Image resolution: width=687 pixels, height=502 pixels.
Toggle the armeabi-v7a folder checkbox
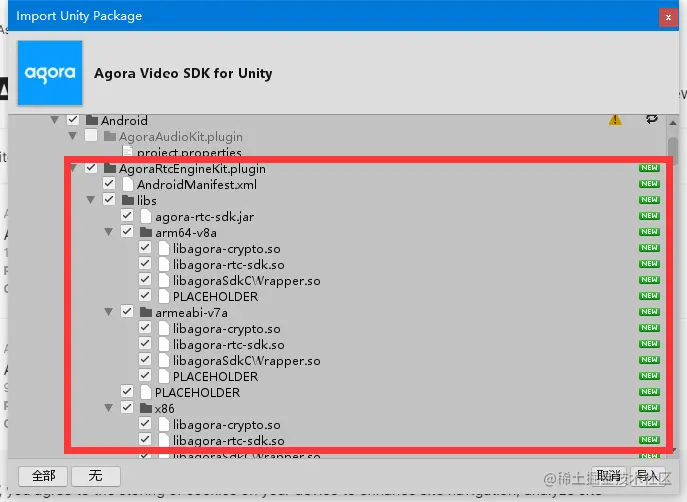(127, 311)
